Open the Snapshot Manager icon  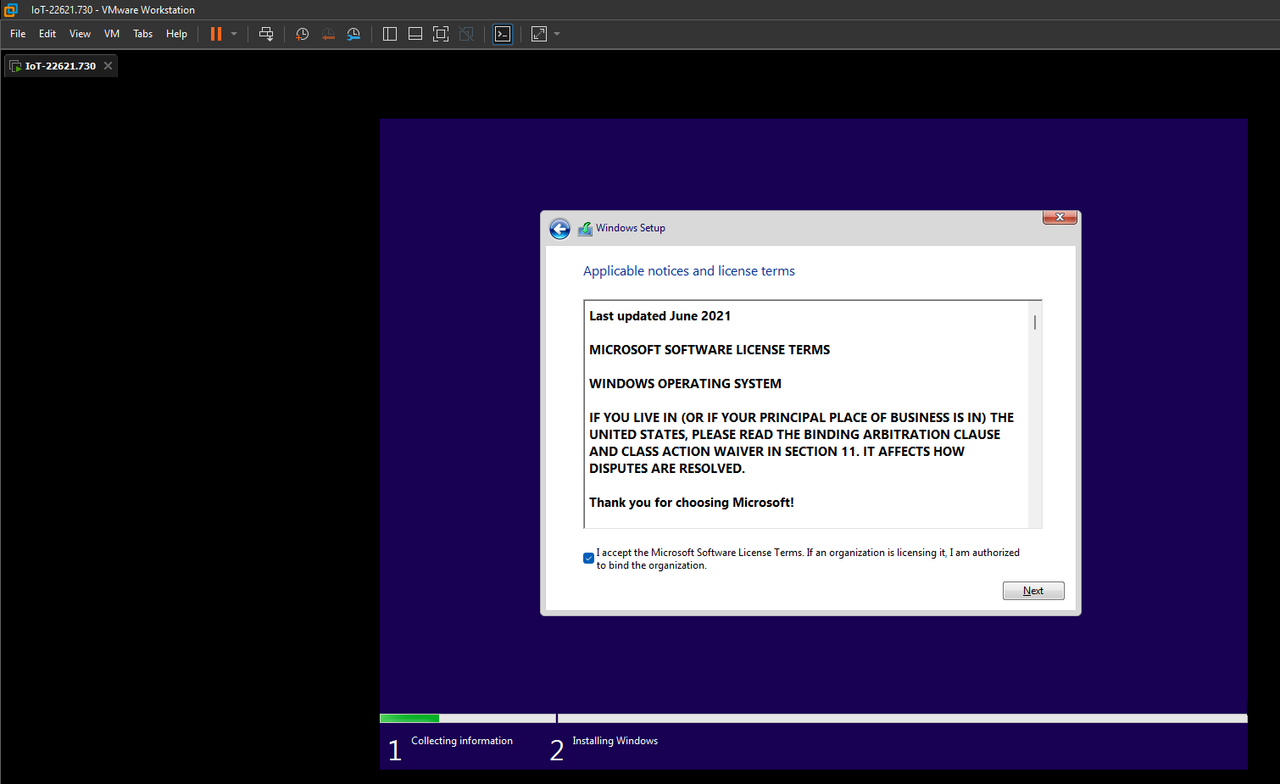click(x=354, y=34)
